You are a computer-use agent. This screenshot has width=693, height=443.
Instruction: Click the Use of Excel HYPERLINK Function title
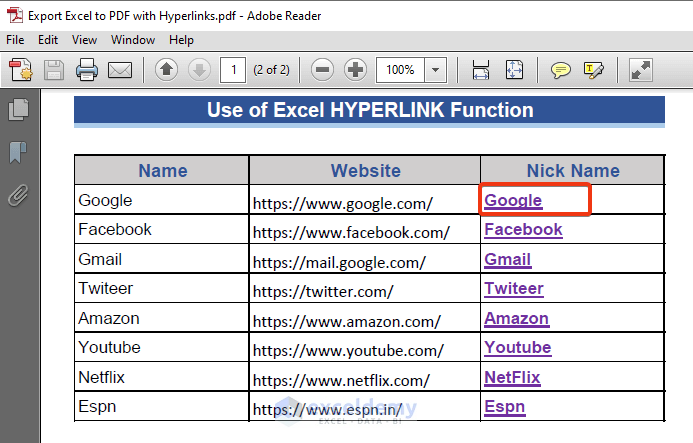(x=370, y=110)
